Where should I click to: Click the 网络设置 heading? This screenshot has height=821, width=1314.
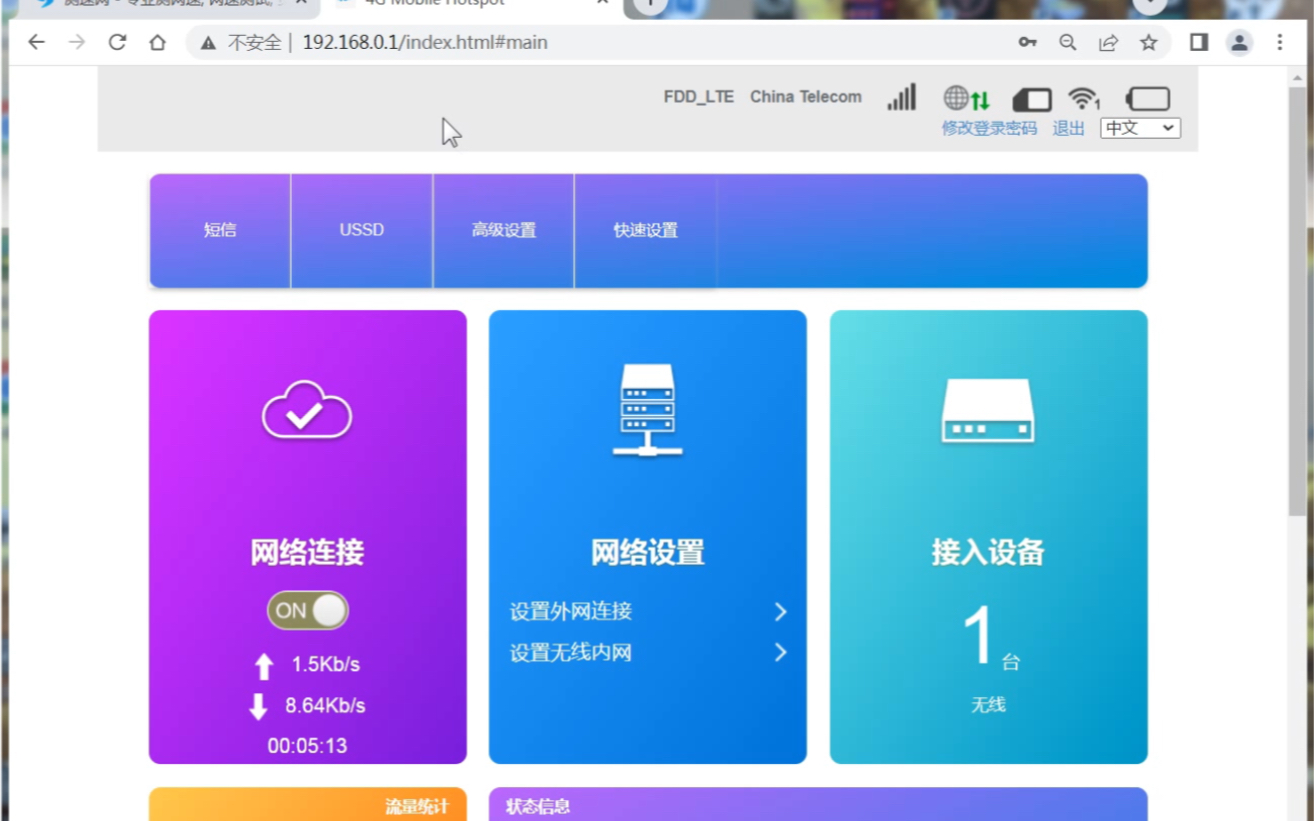pyautogui.click(x=647, y=552)
